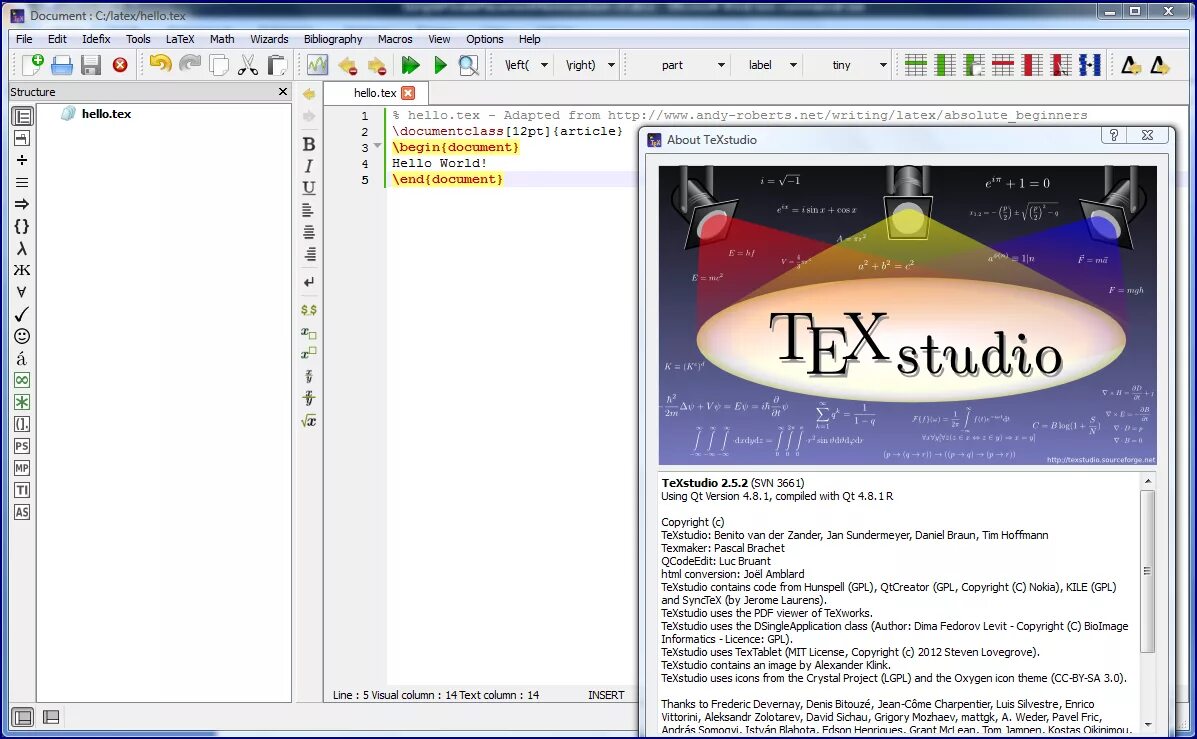Insert a subscript
The height and width of the screenshot is (739, 1197).
[309, 332]
